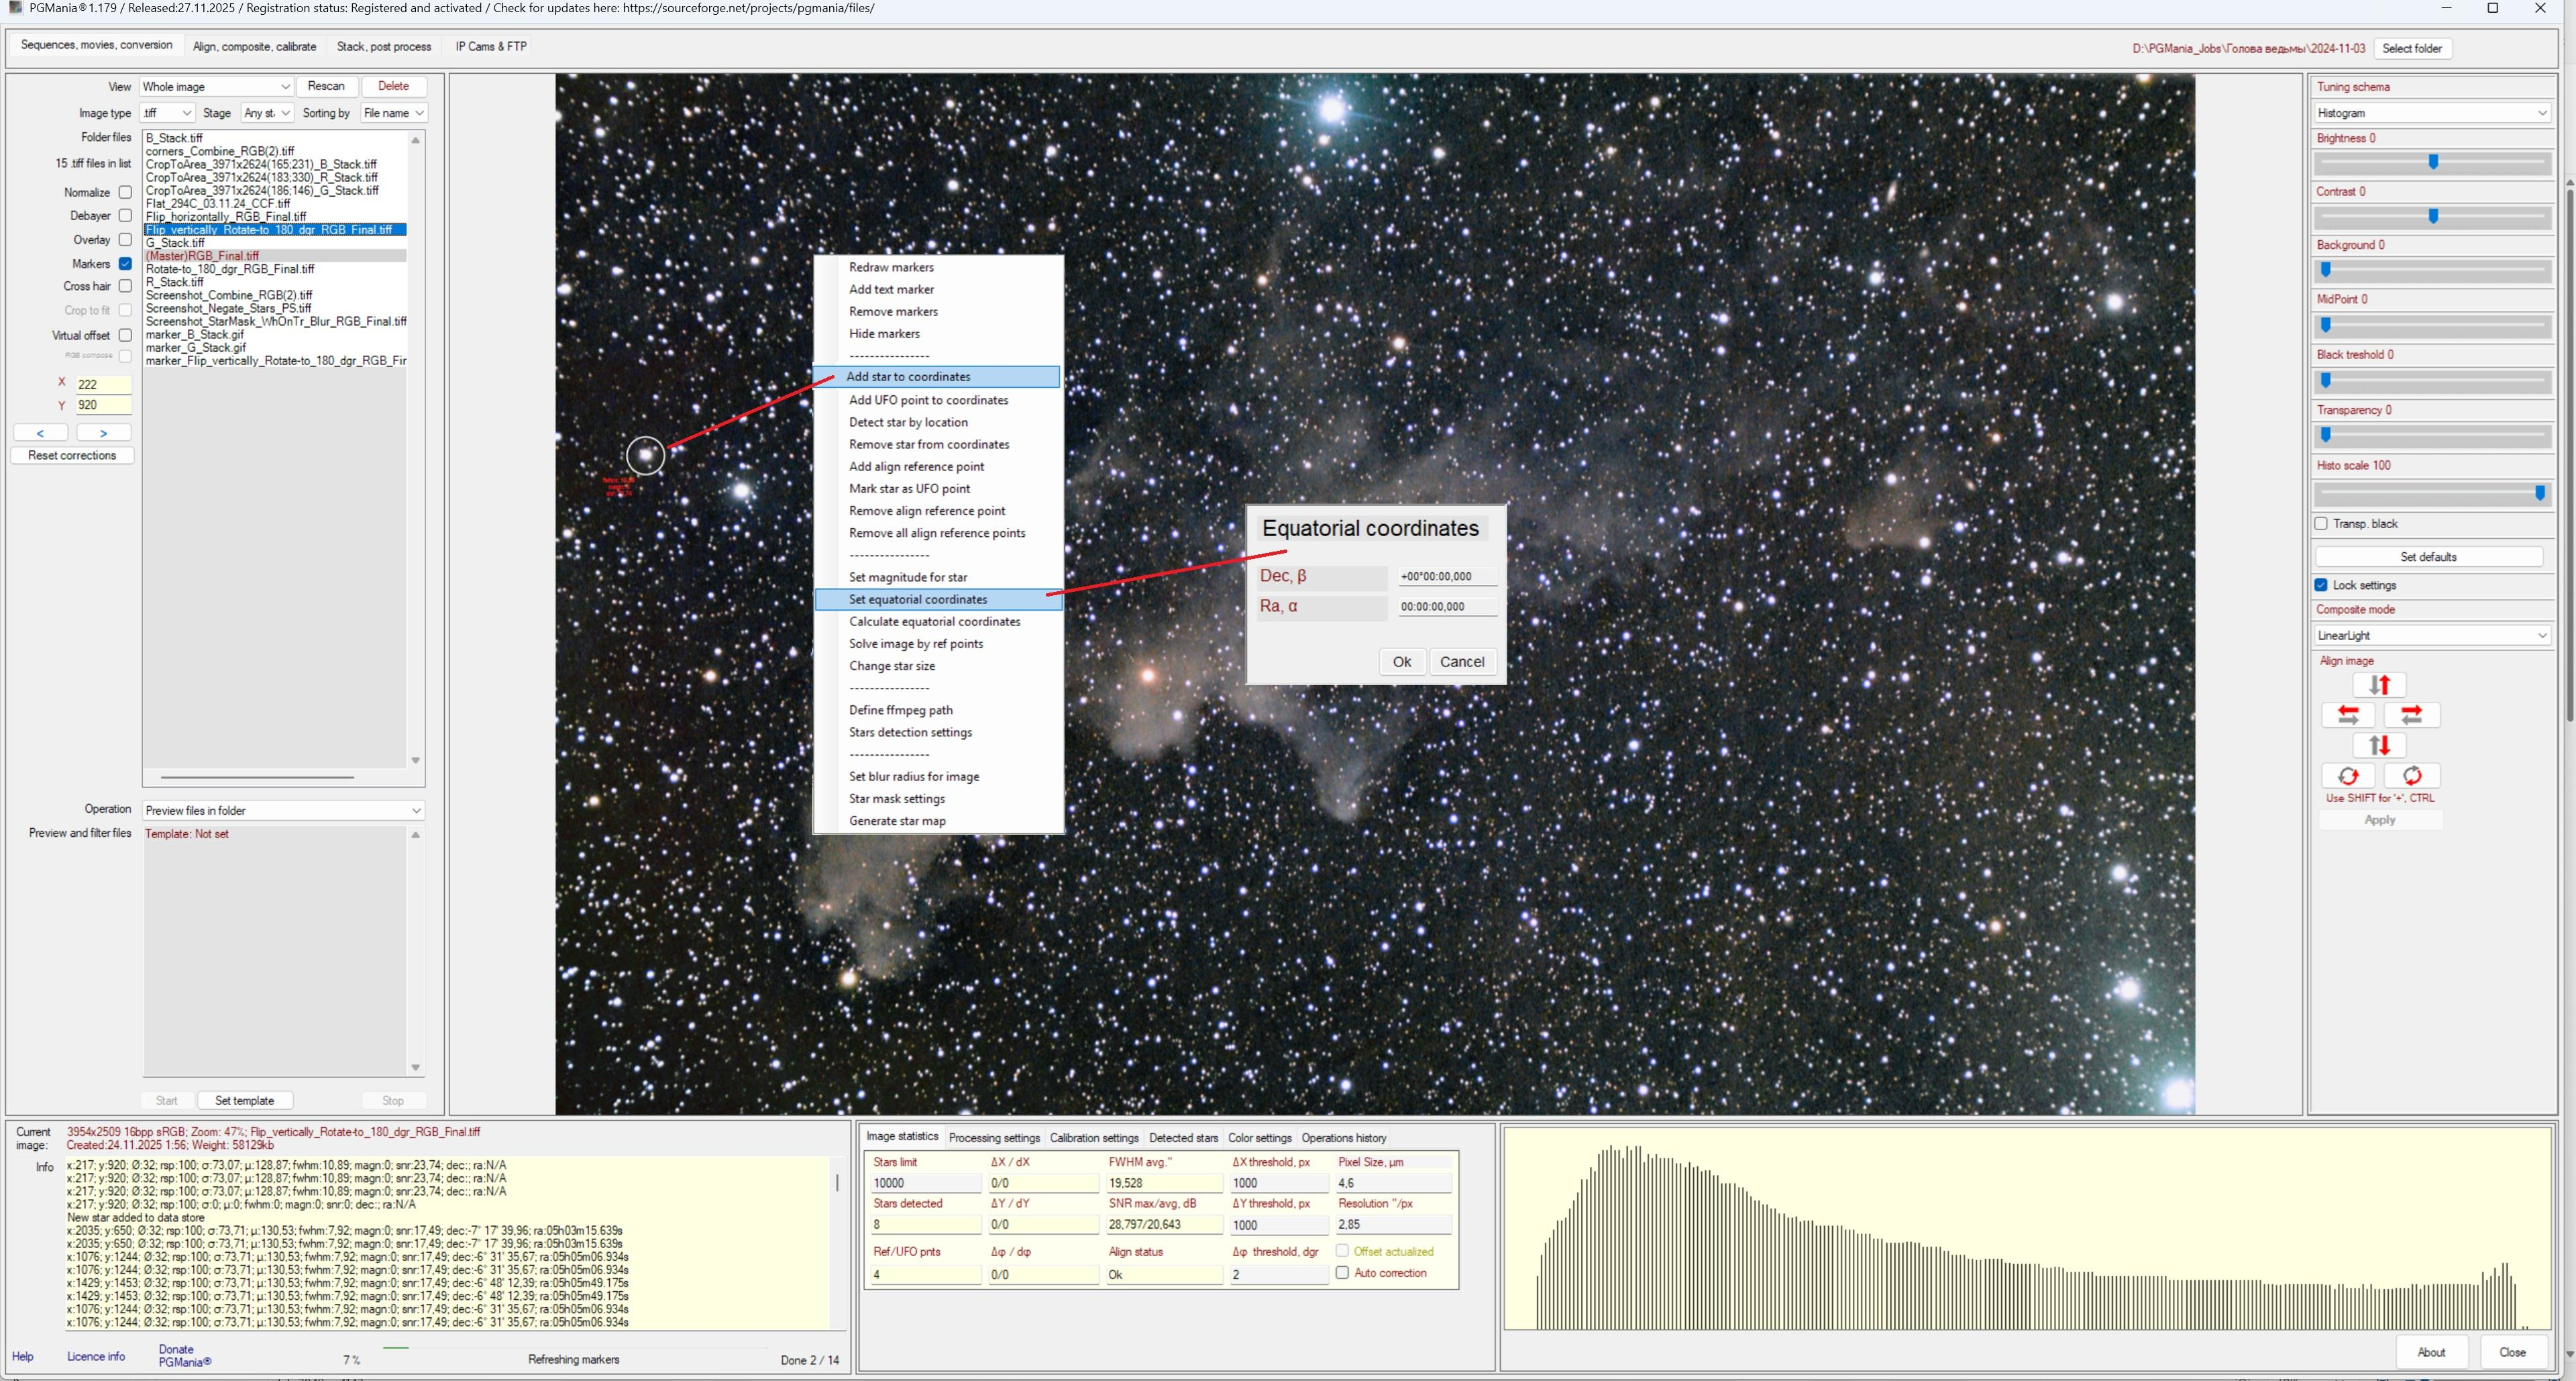Image resolution: width=2576 pixels, height=1381 pixels.
Task: Click the shift image left align arrow
Action: click(x=2348, y=715)
